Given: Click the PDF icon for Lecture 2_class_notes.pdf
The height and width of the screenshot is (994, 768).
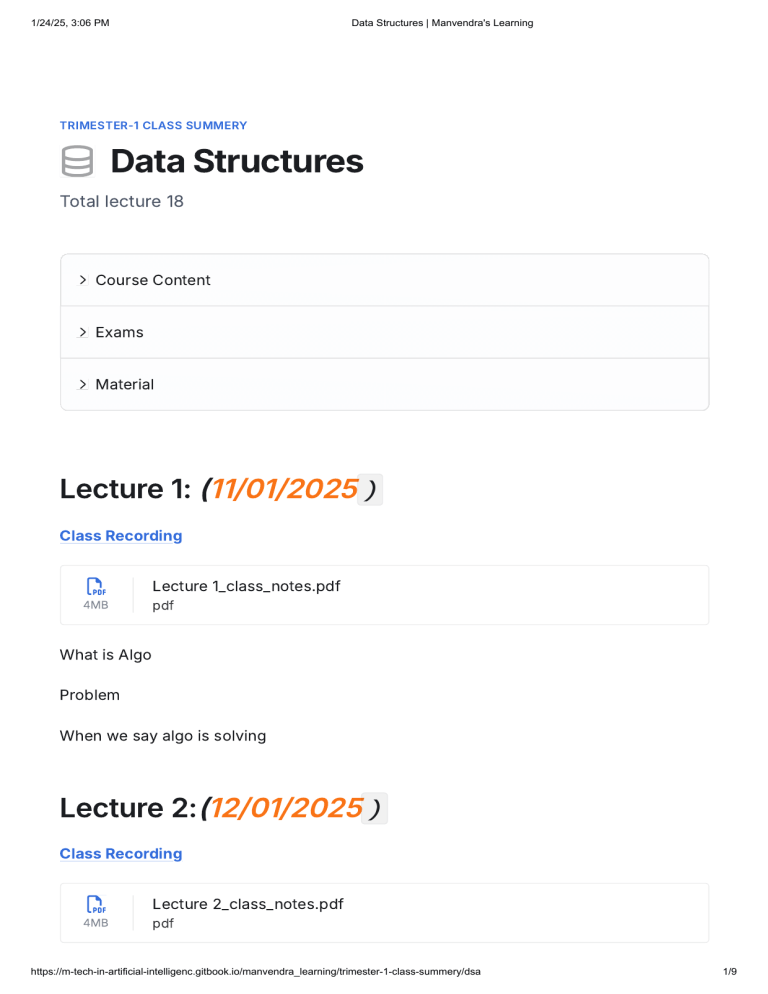Looking at the screenshot, I should click(x=96, y=905).
